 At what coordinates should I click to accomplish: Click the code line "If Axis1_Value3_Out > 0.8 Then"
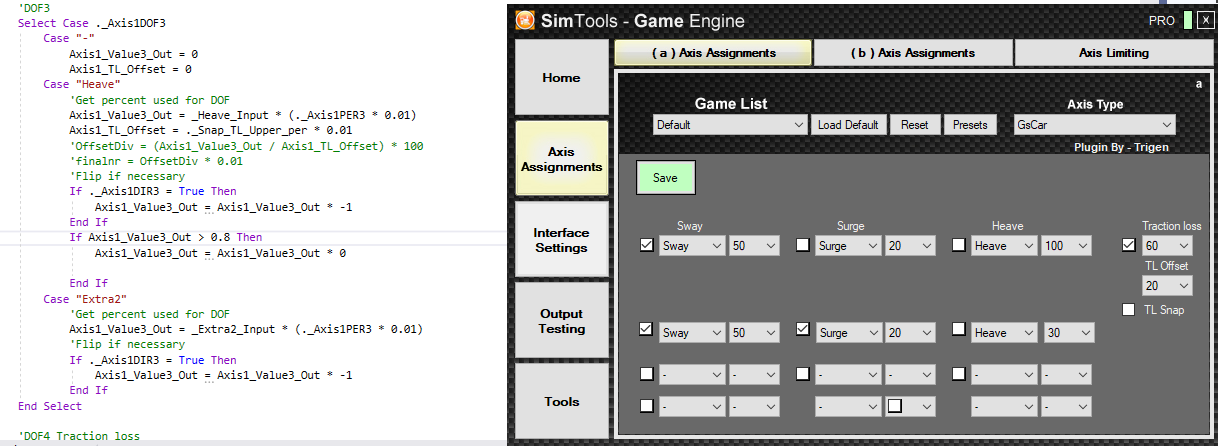[165, 238]
